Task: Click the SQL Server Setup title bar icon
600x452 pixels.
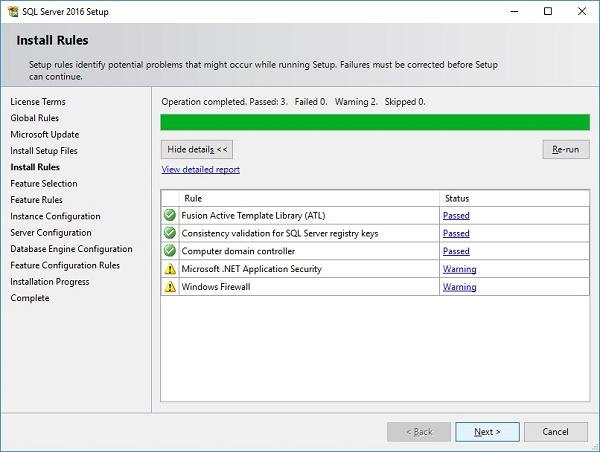Action: pyautogui.click(x=12, y=11)
